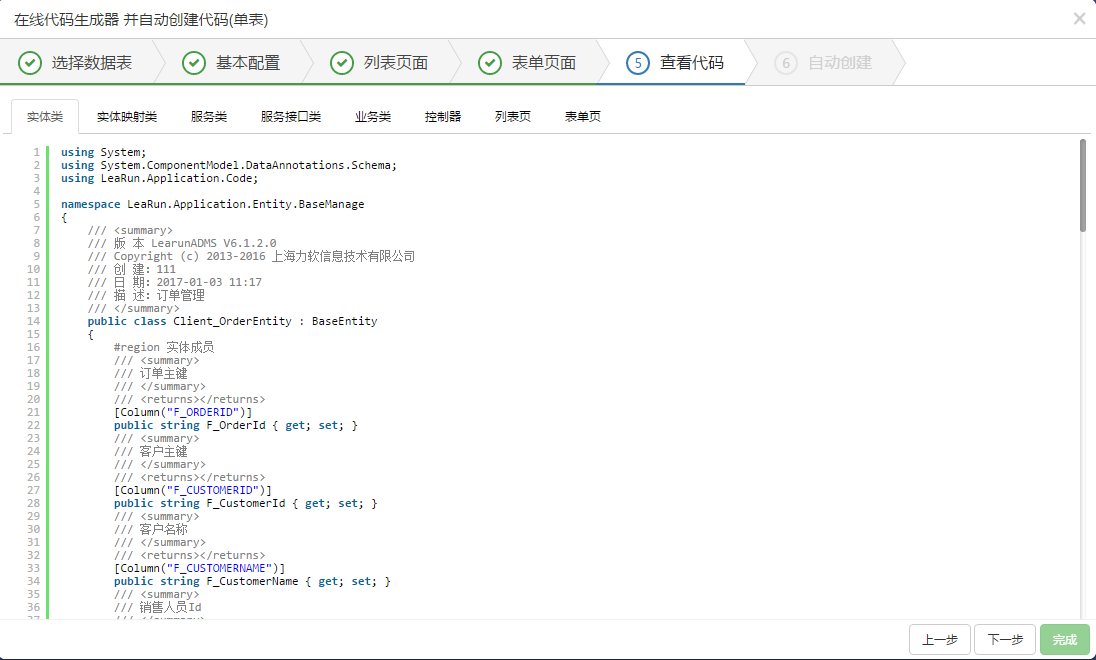Click the comment '描 述: 订单管理'
This screenshot has height=660, width=1096.
(x=146, y=295)
